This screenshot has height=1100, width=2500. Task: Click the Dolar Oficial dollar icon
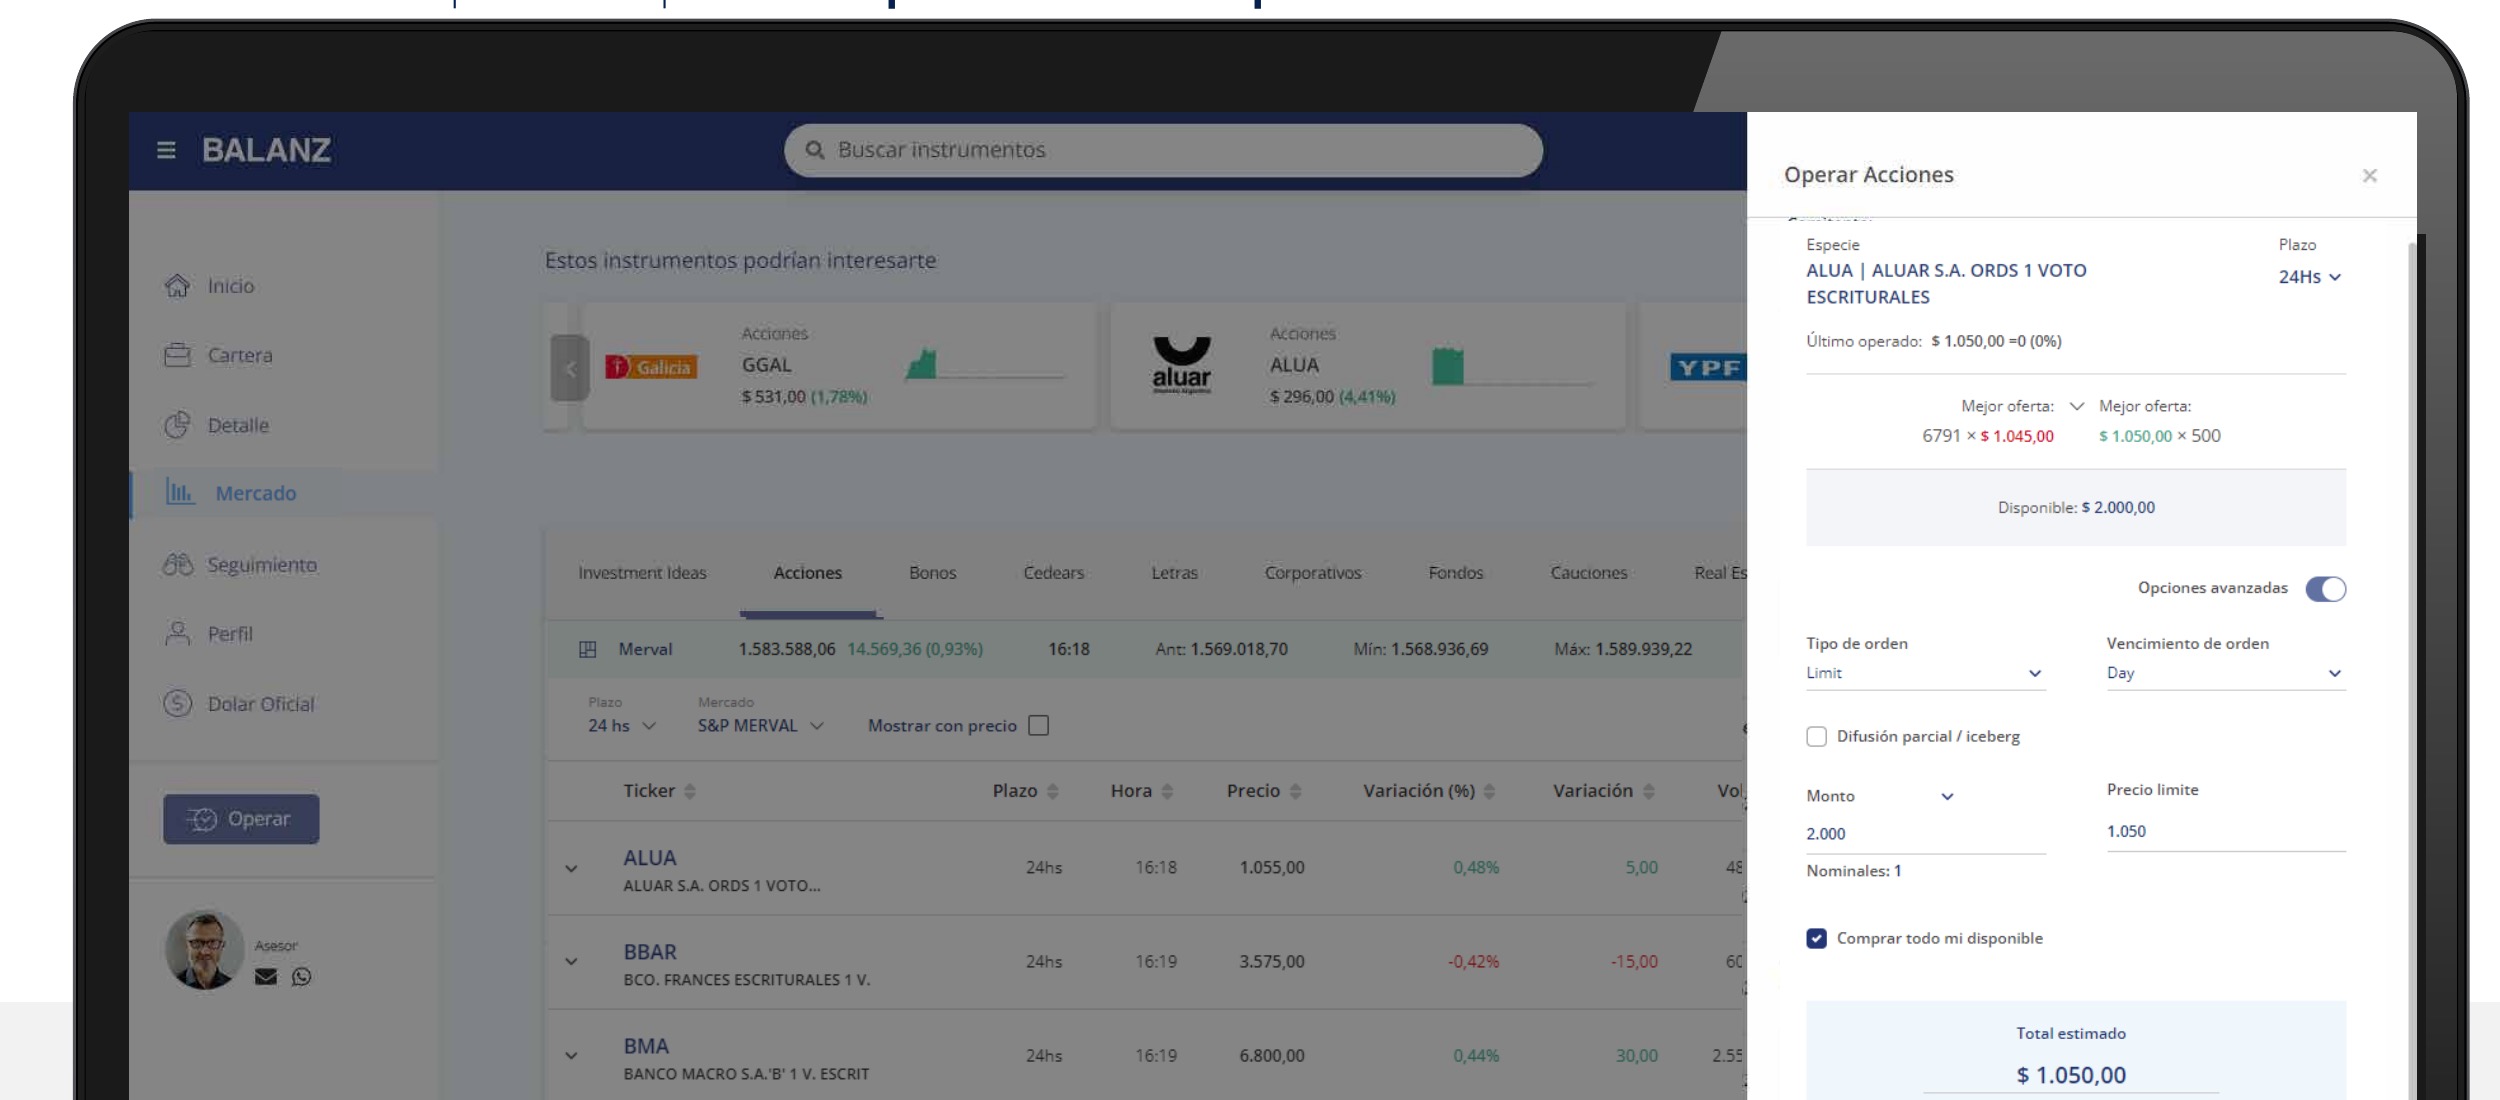pos(177,704)
